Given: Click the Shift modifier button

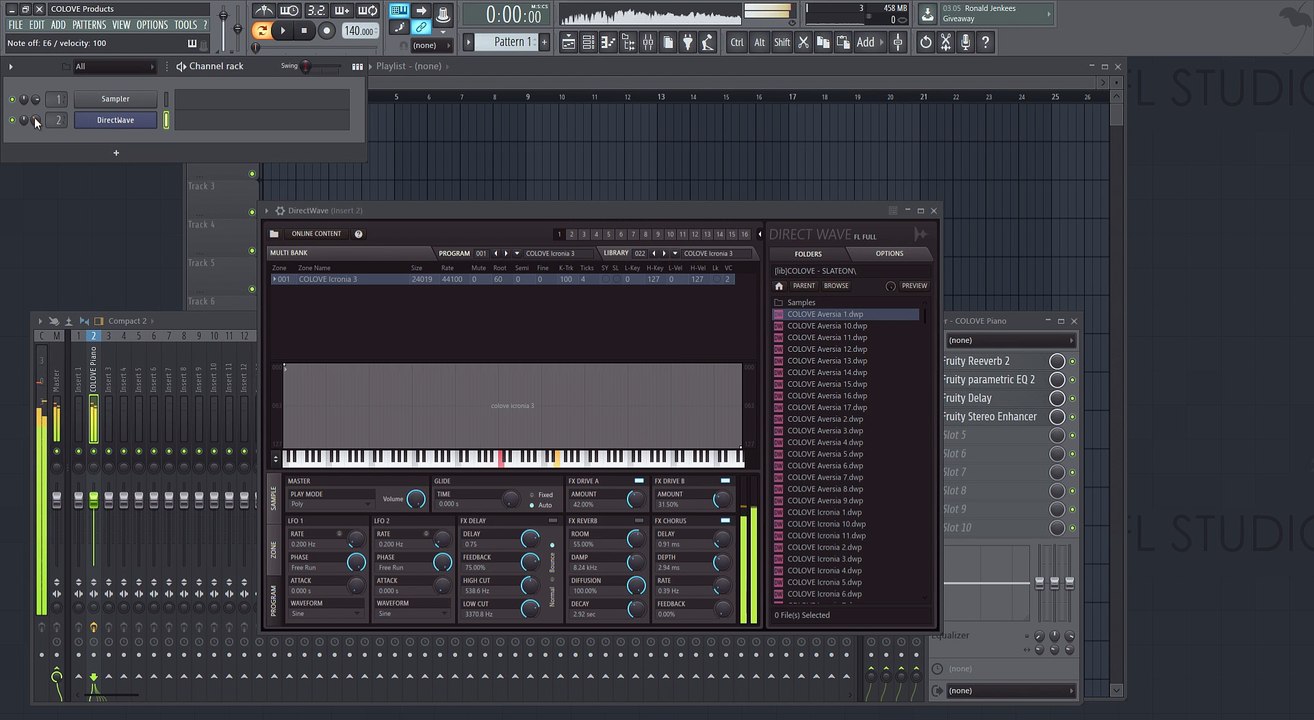Looking at the screenshot, I should tap(782, 42).
